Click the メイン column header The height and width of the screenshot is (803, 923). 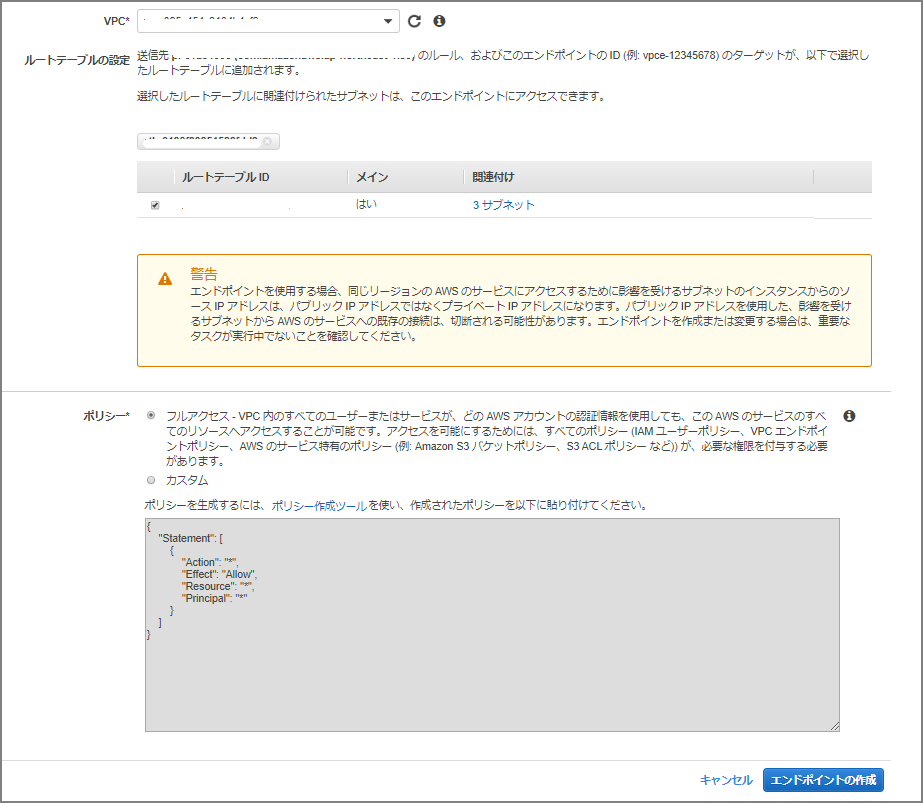point(372,177)
